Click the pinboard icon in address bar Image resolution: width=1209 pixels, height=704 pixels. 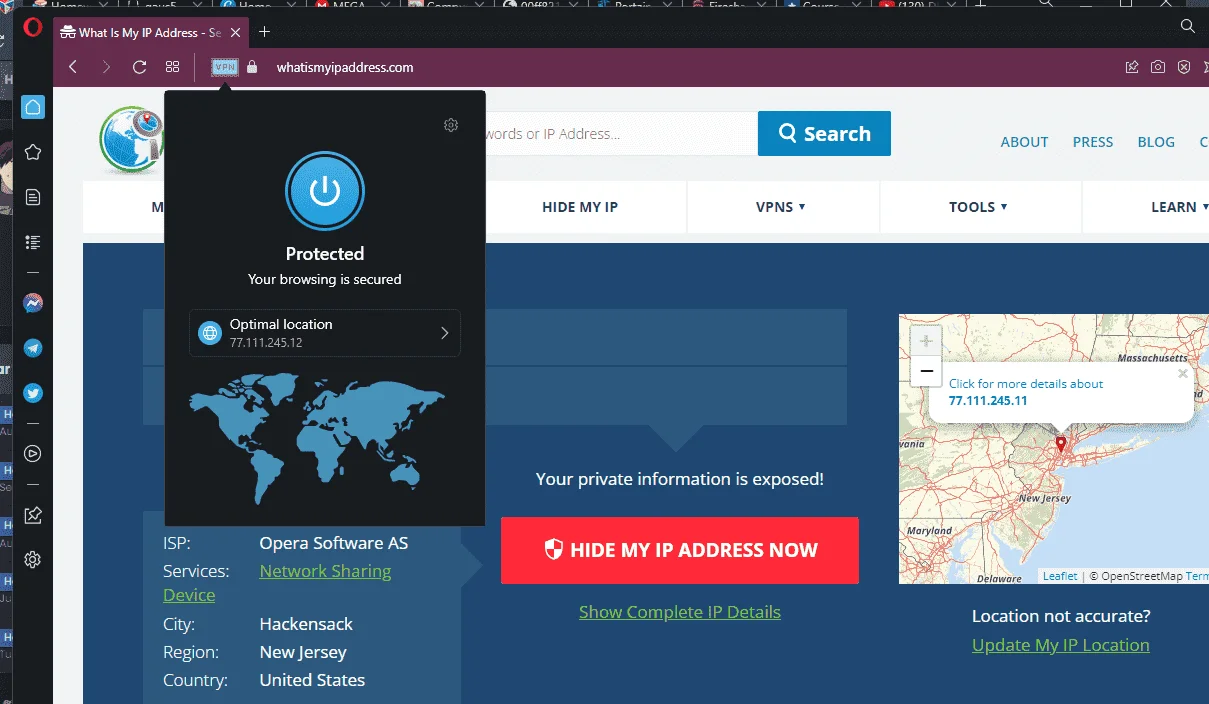click(1132, 67)
